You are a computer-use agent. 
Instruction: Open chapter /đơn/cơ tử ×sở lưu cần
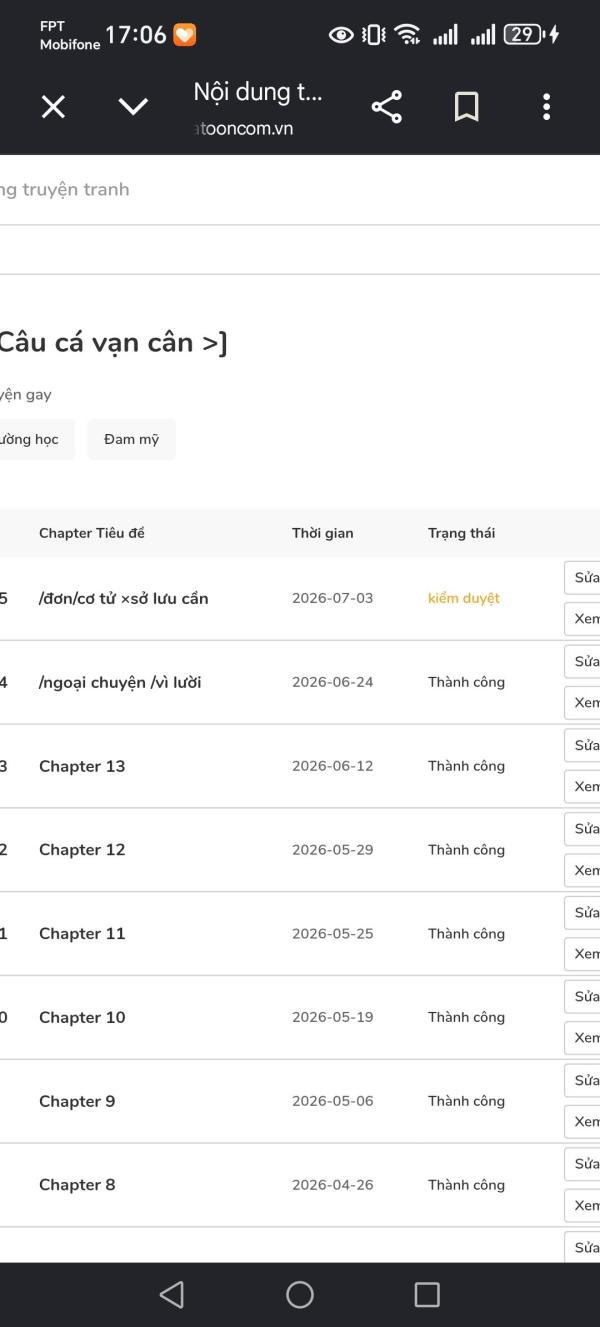124,598
